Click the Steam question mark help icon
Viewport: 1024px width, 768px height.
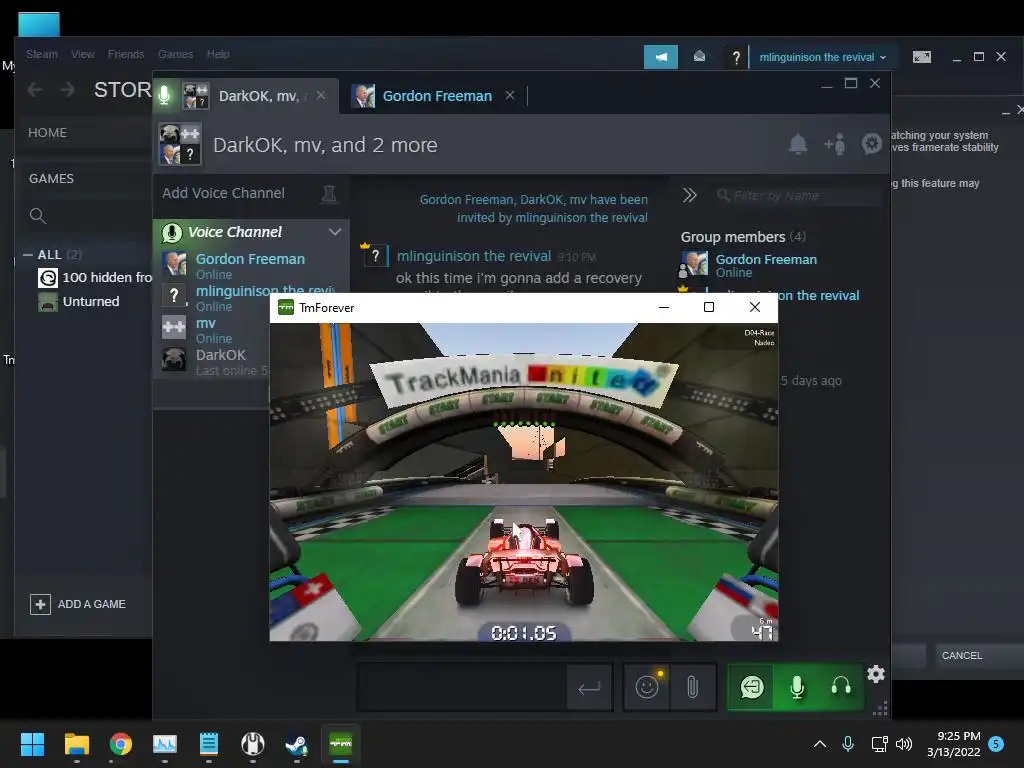click(x=736, y=57)
